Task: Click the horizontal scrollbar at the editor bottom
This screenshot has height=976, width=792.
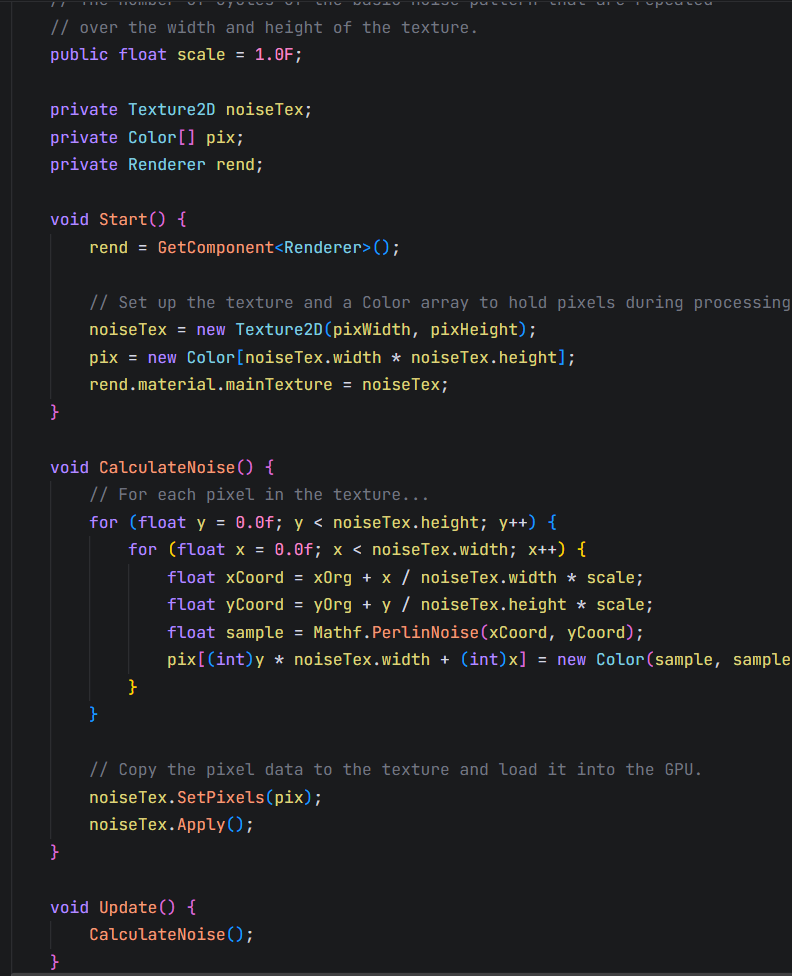Action: tap(400, 973)
